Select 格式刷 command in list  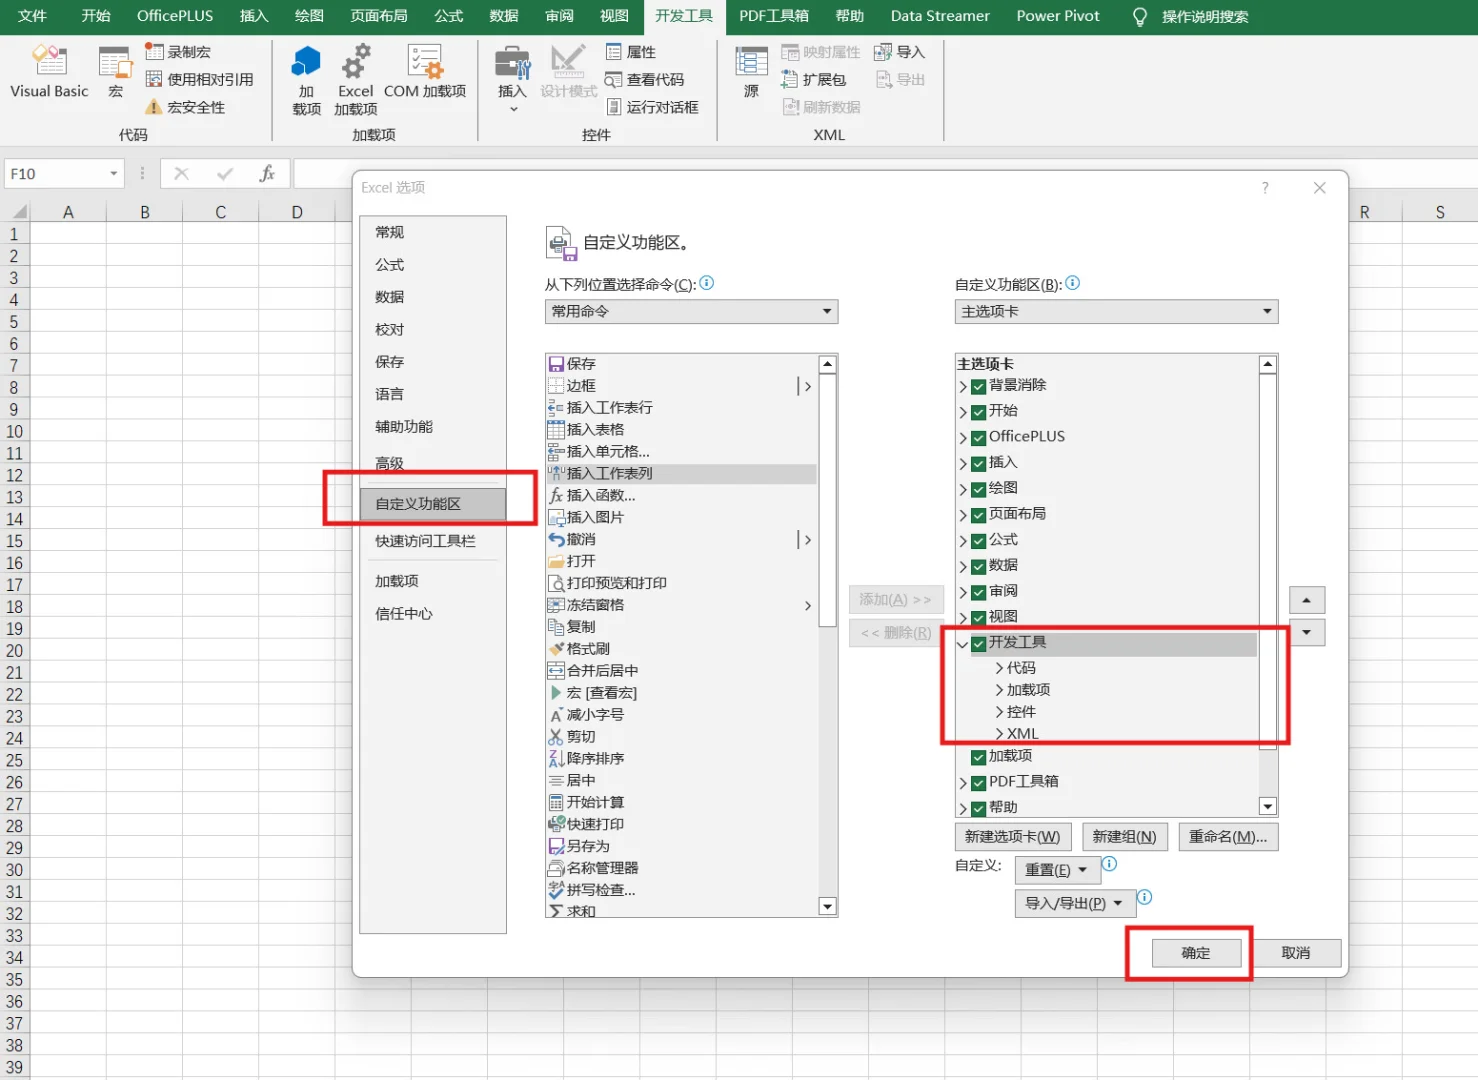coord(681,649)
